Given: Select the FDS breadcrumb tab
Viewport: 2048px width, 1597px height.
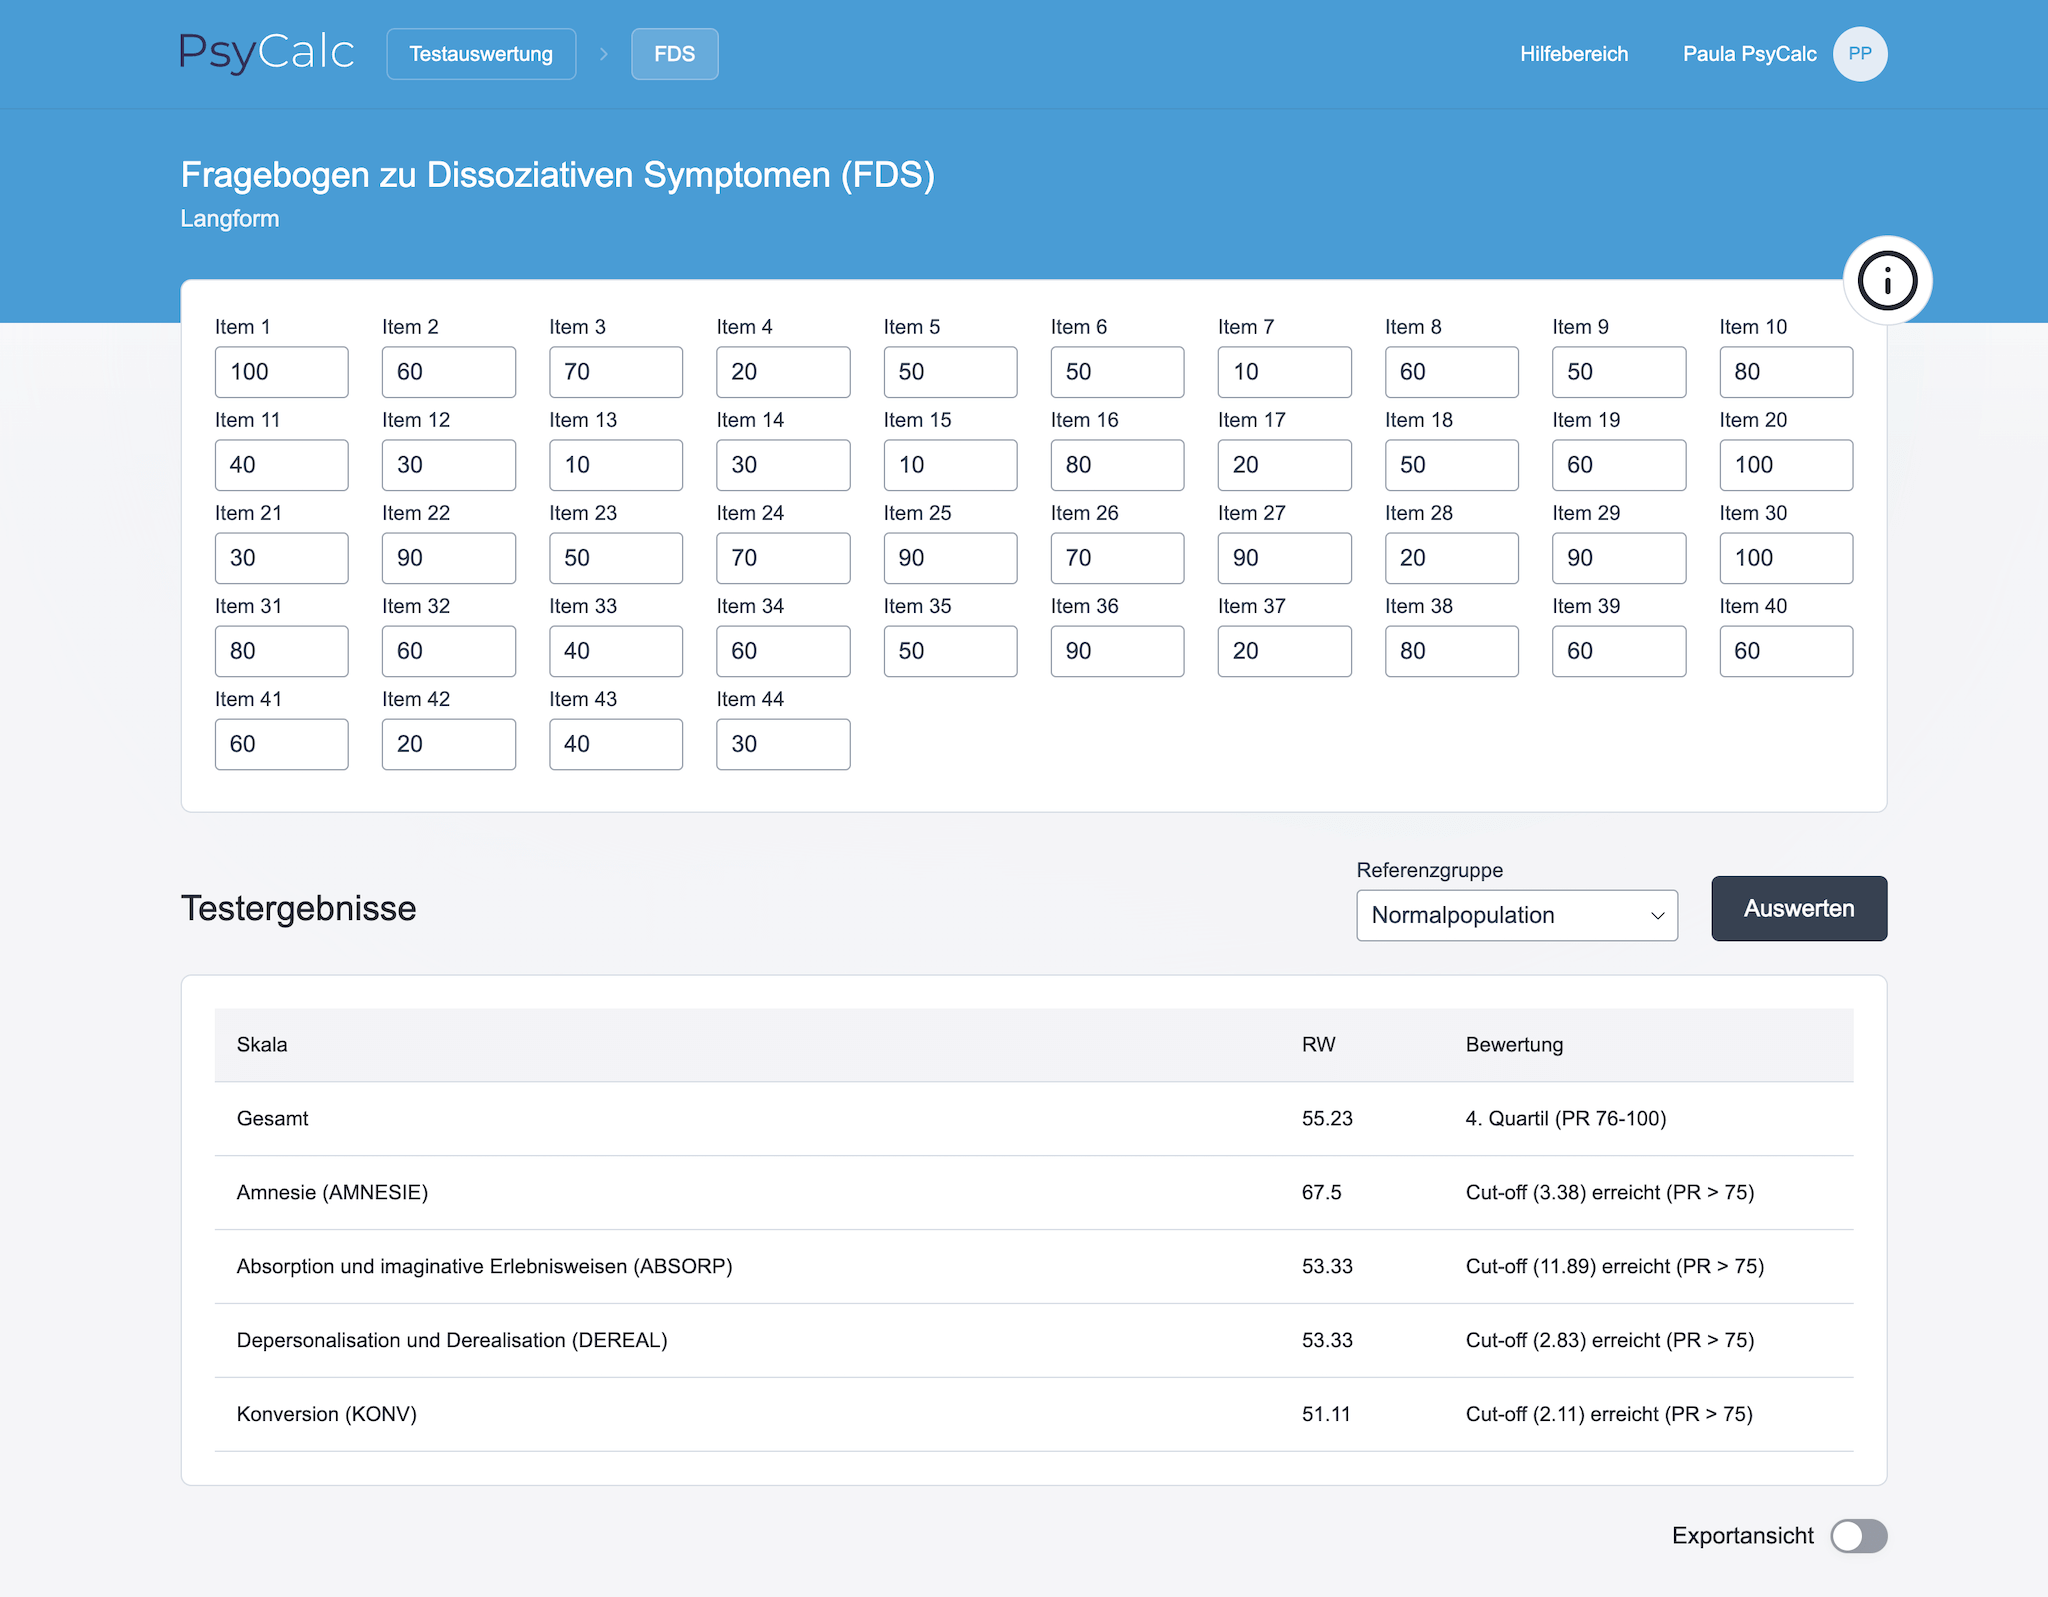Looking at the screenshot, I should coord(674,54).
